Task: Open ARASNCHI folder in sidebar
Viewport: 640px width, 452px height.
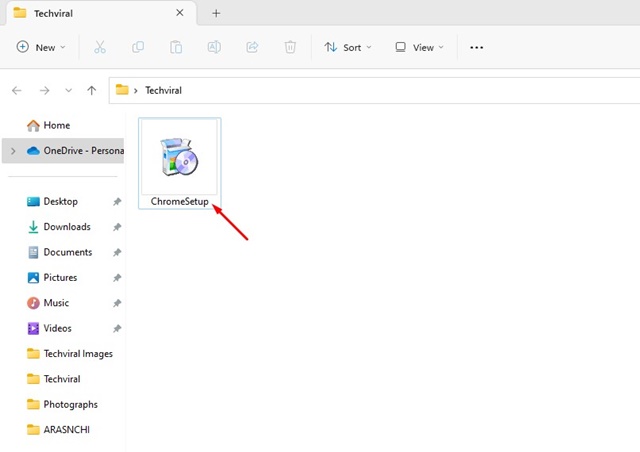Action: (x=66, y=429)
